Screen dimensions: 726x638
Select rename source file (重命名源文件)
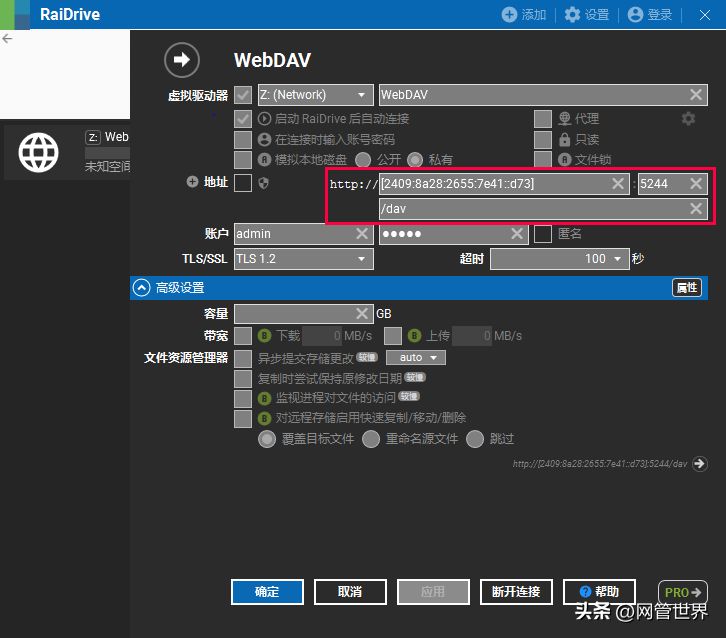pyautogui.click(x=371, y=439)
